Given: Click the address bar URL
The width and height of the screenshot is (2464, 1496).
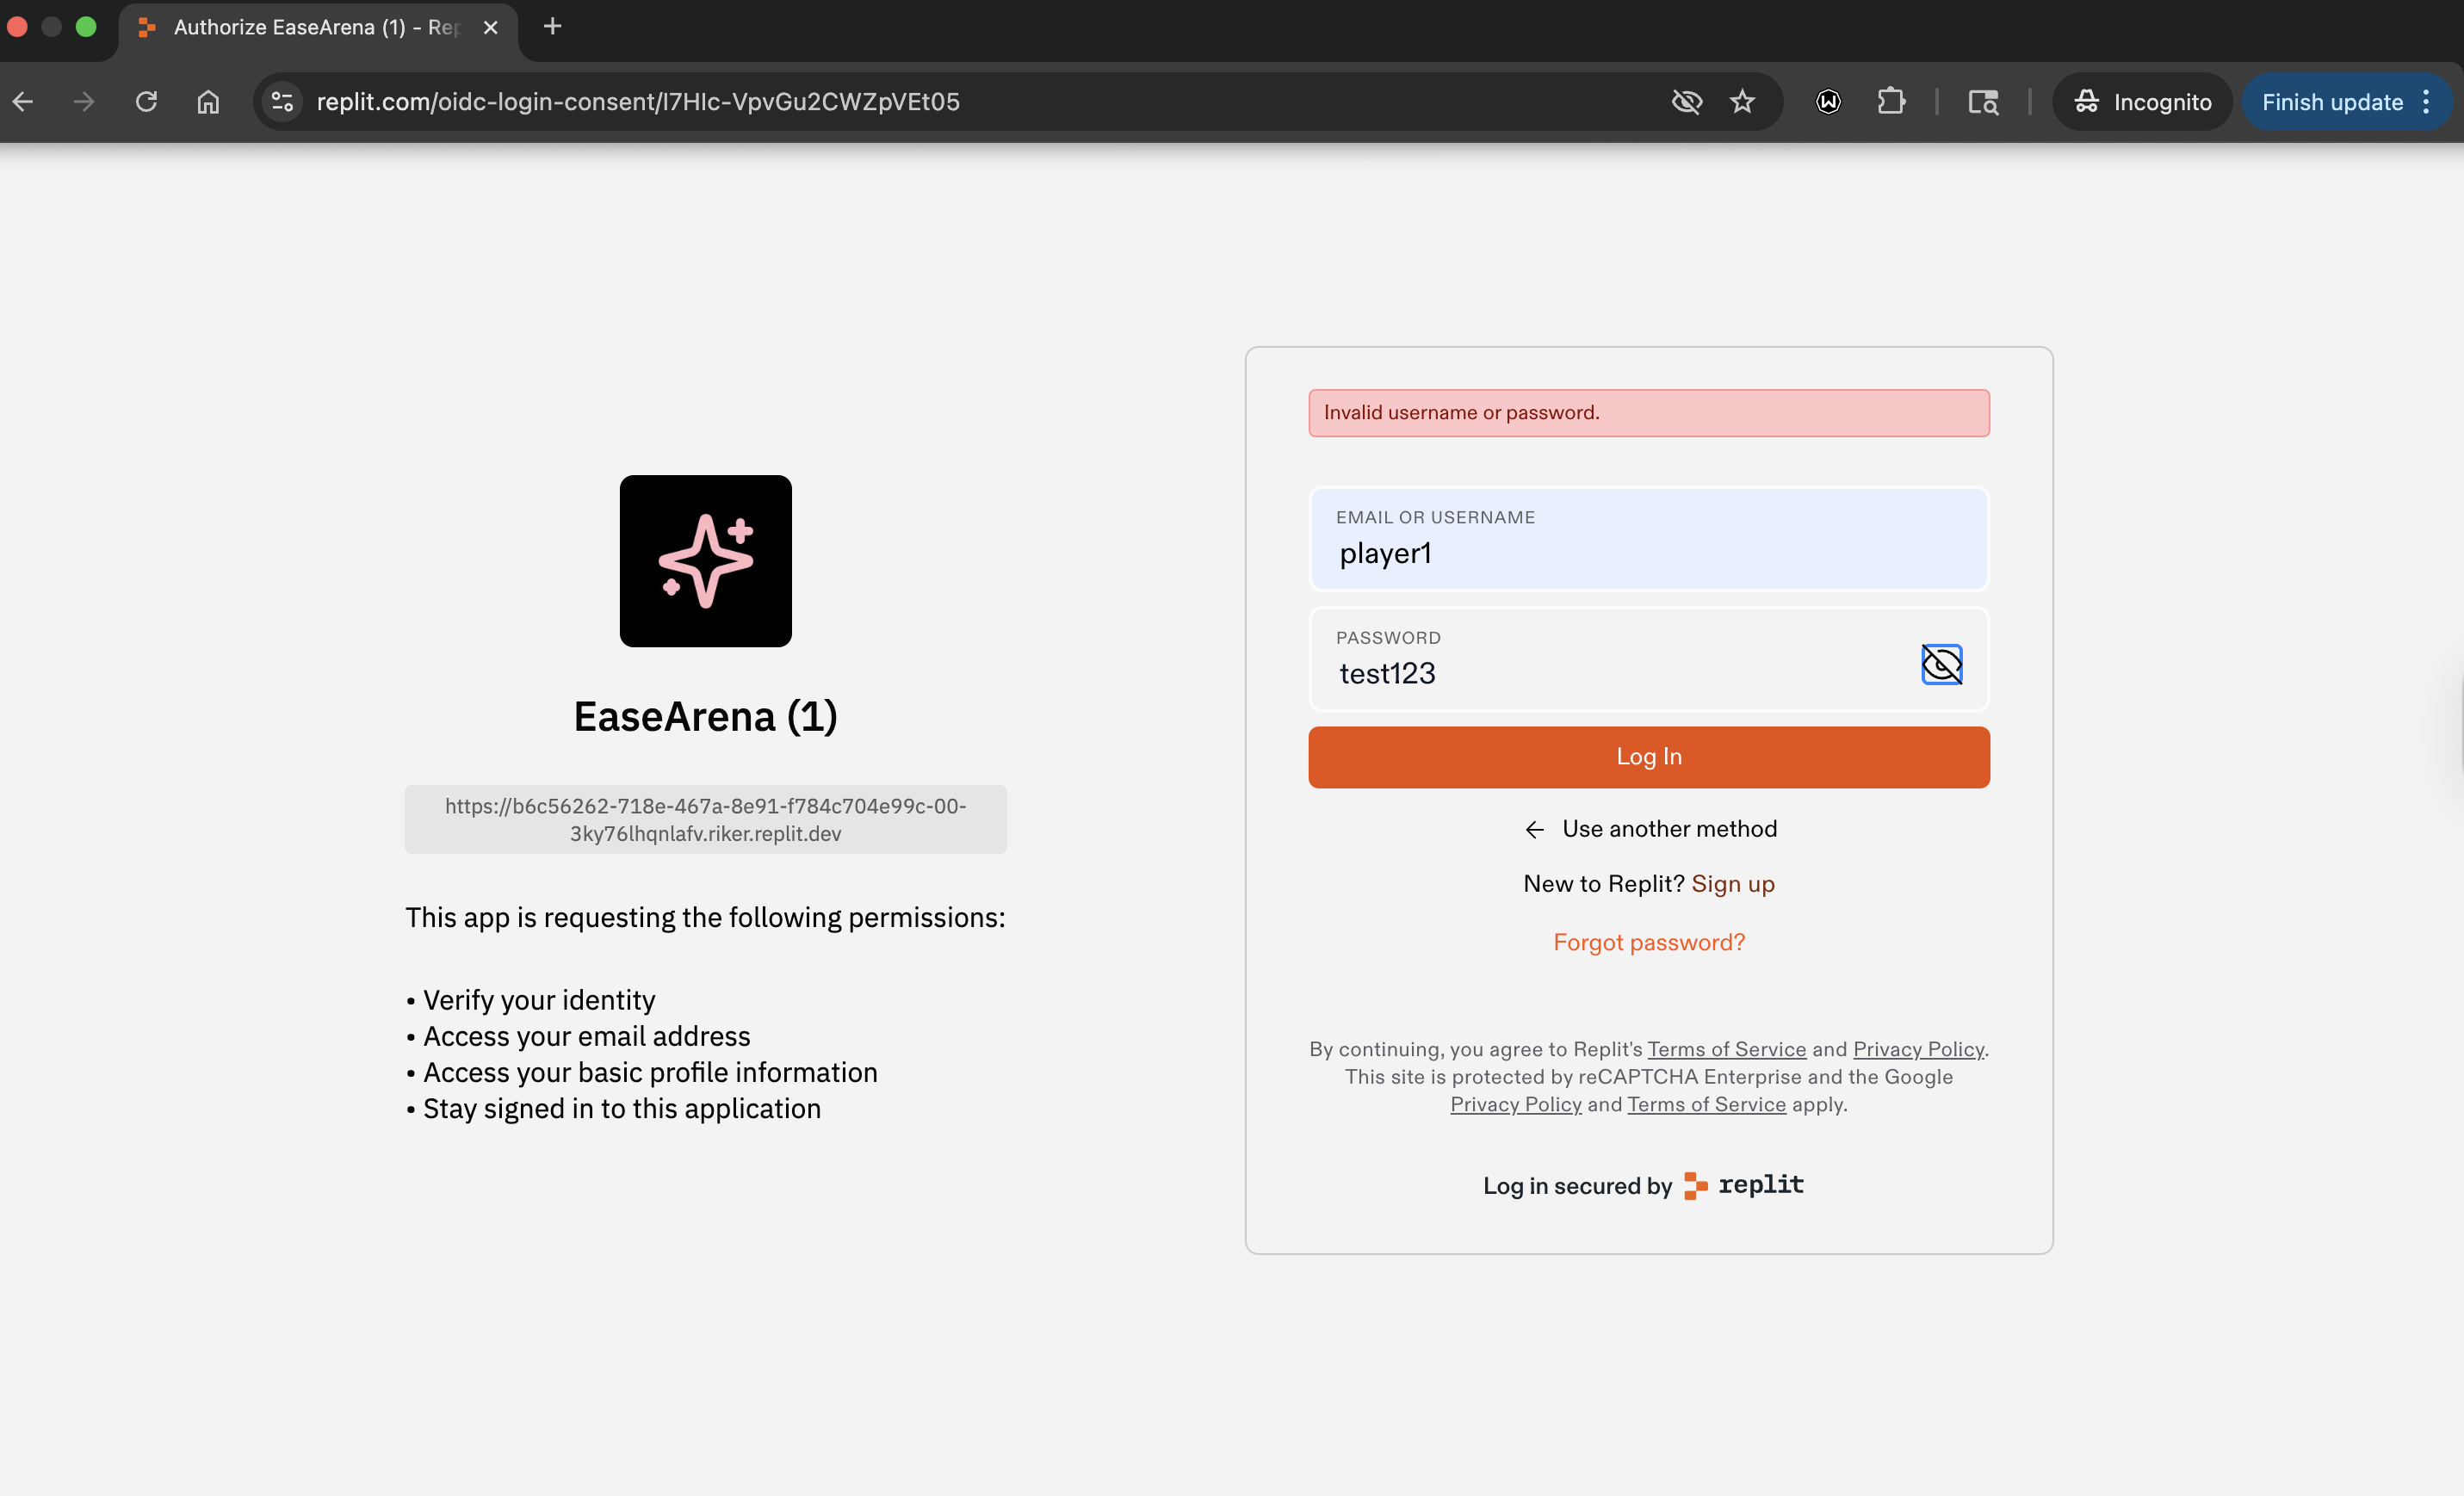Looking at the screenshot, I should (x=638, y=102).
